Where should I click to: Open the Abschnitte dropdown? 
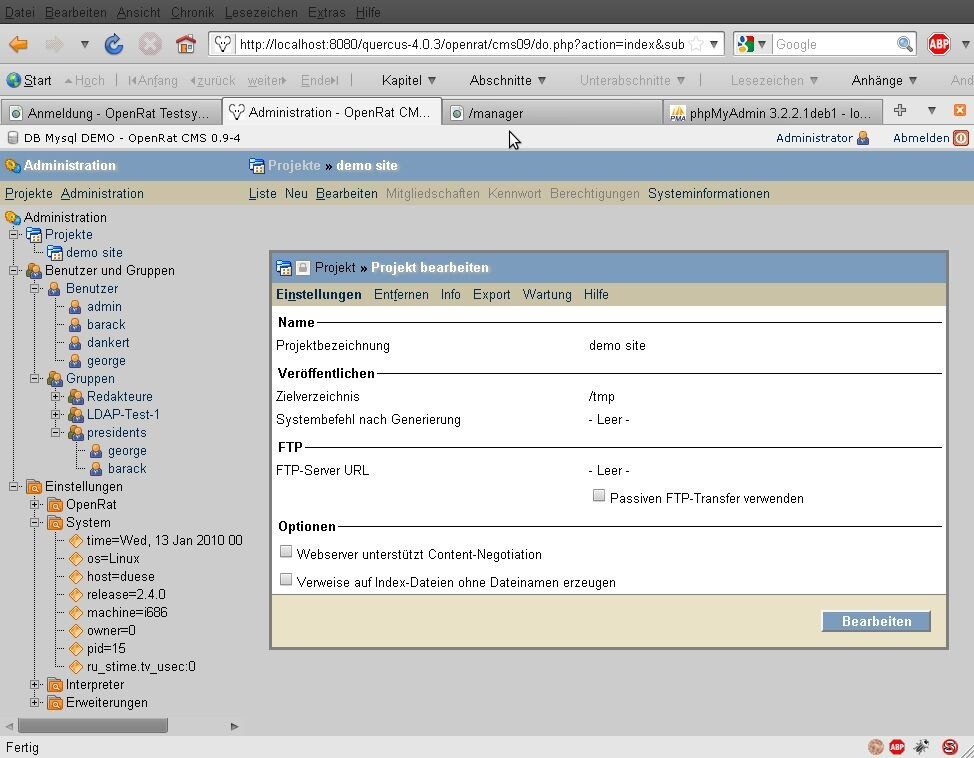tap(507, 80)
